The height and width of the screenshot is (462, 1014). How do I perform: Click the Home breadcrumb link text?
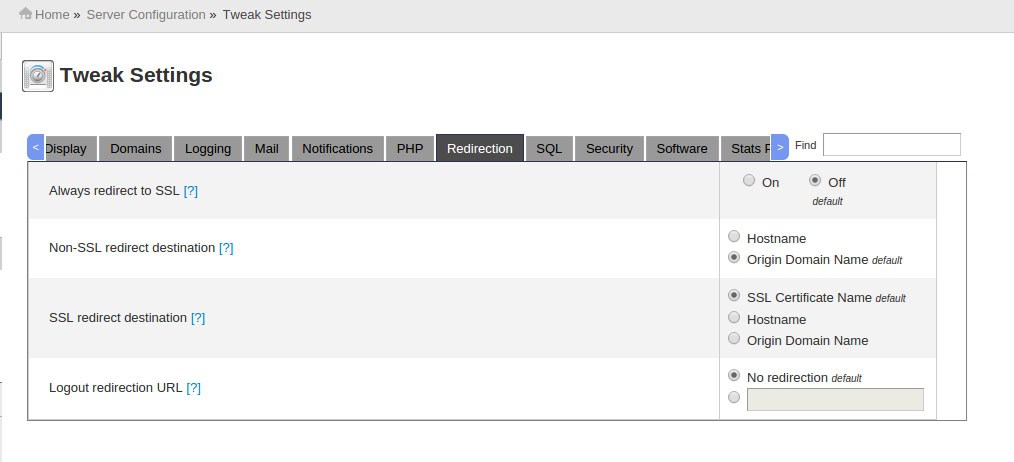pos(53,15)
